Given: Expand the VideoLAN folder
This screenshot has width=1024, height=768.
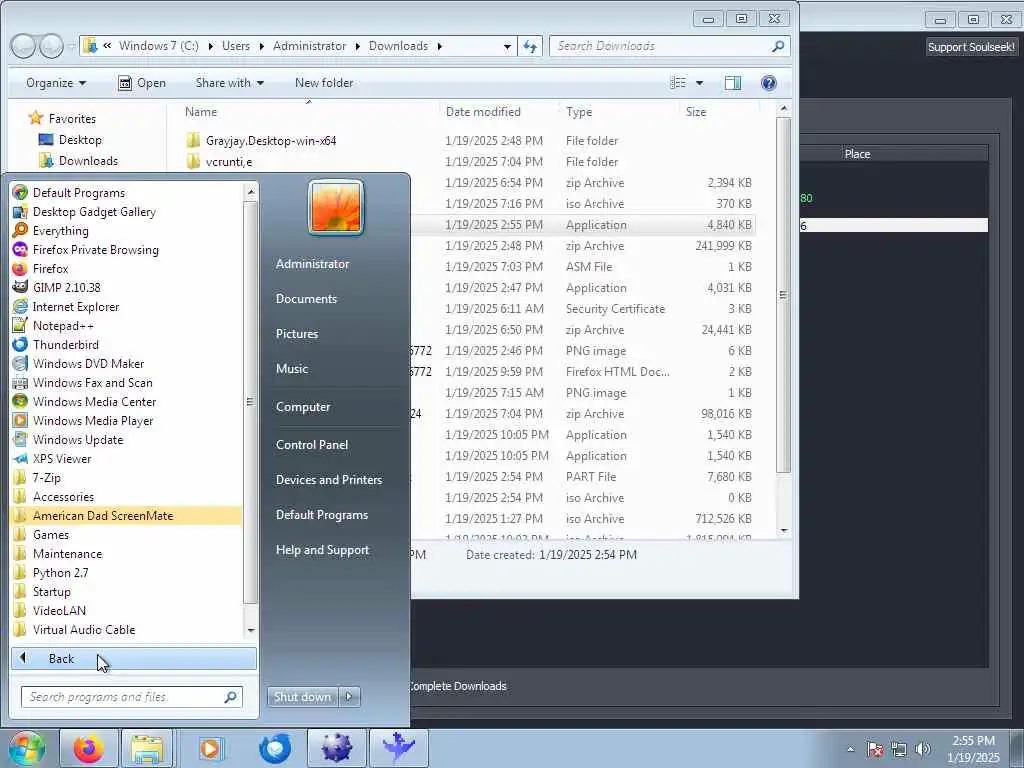Looking at the screenshot, I should click(59, 611).
